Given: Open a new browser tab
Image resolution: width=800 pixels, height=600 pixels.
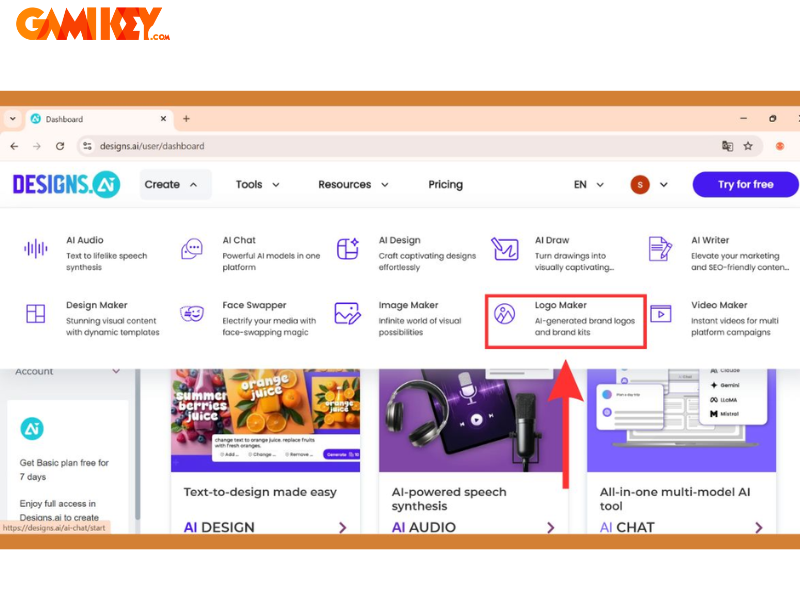Looking at the screenshot, I should click(186, 119).
